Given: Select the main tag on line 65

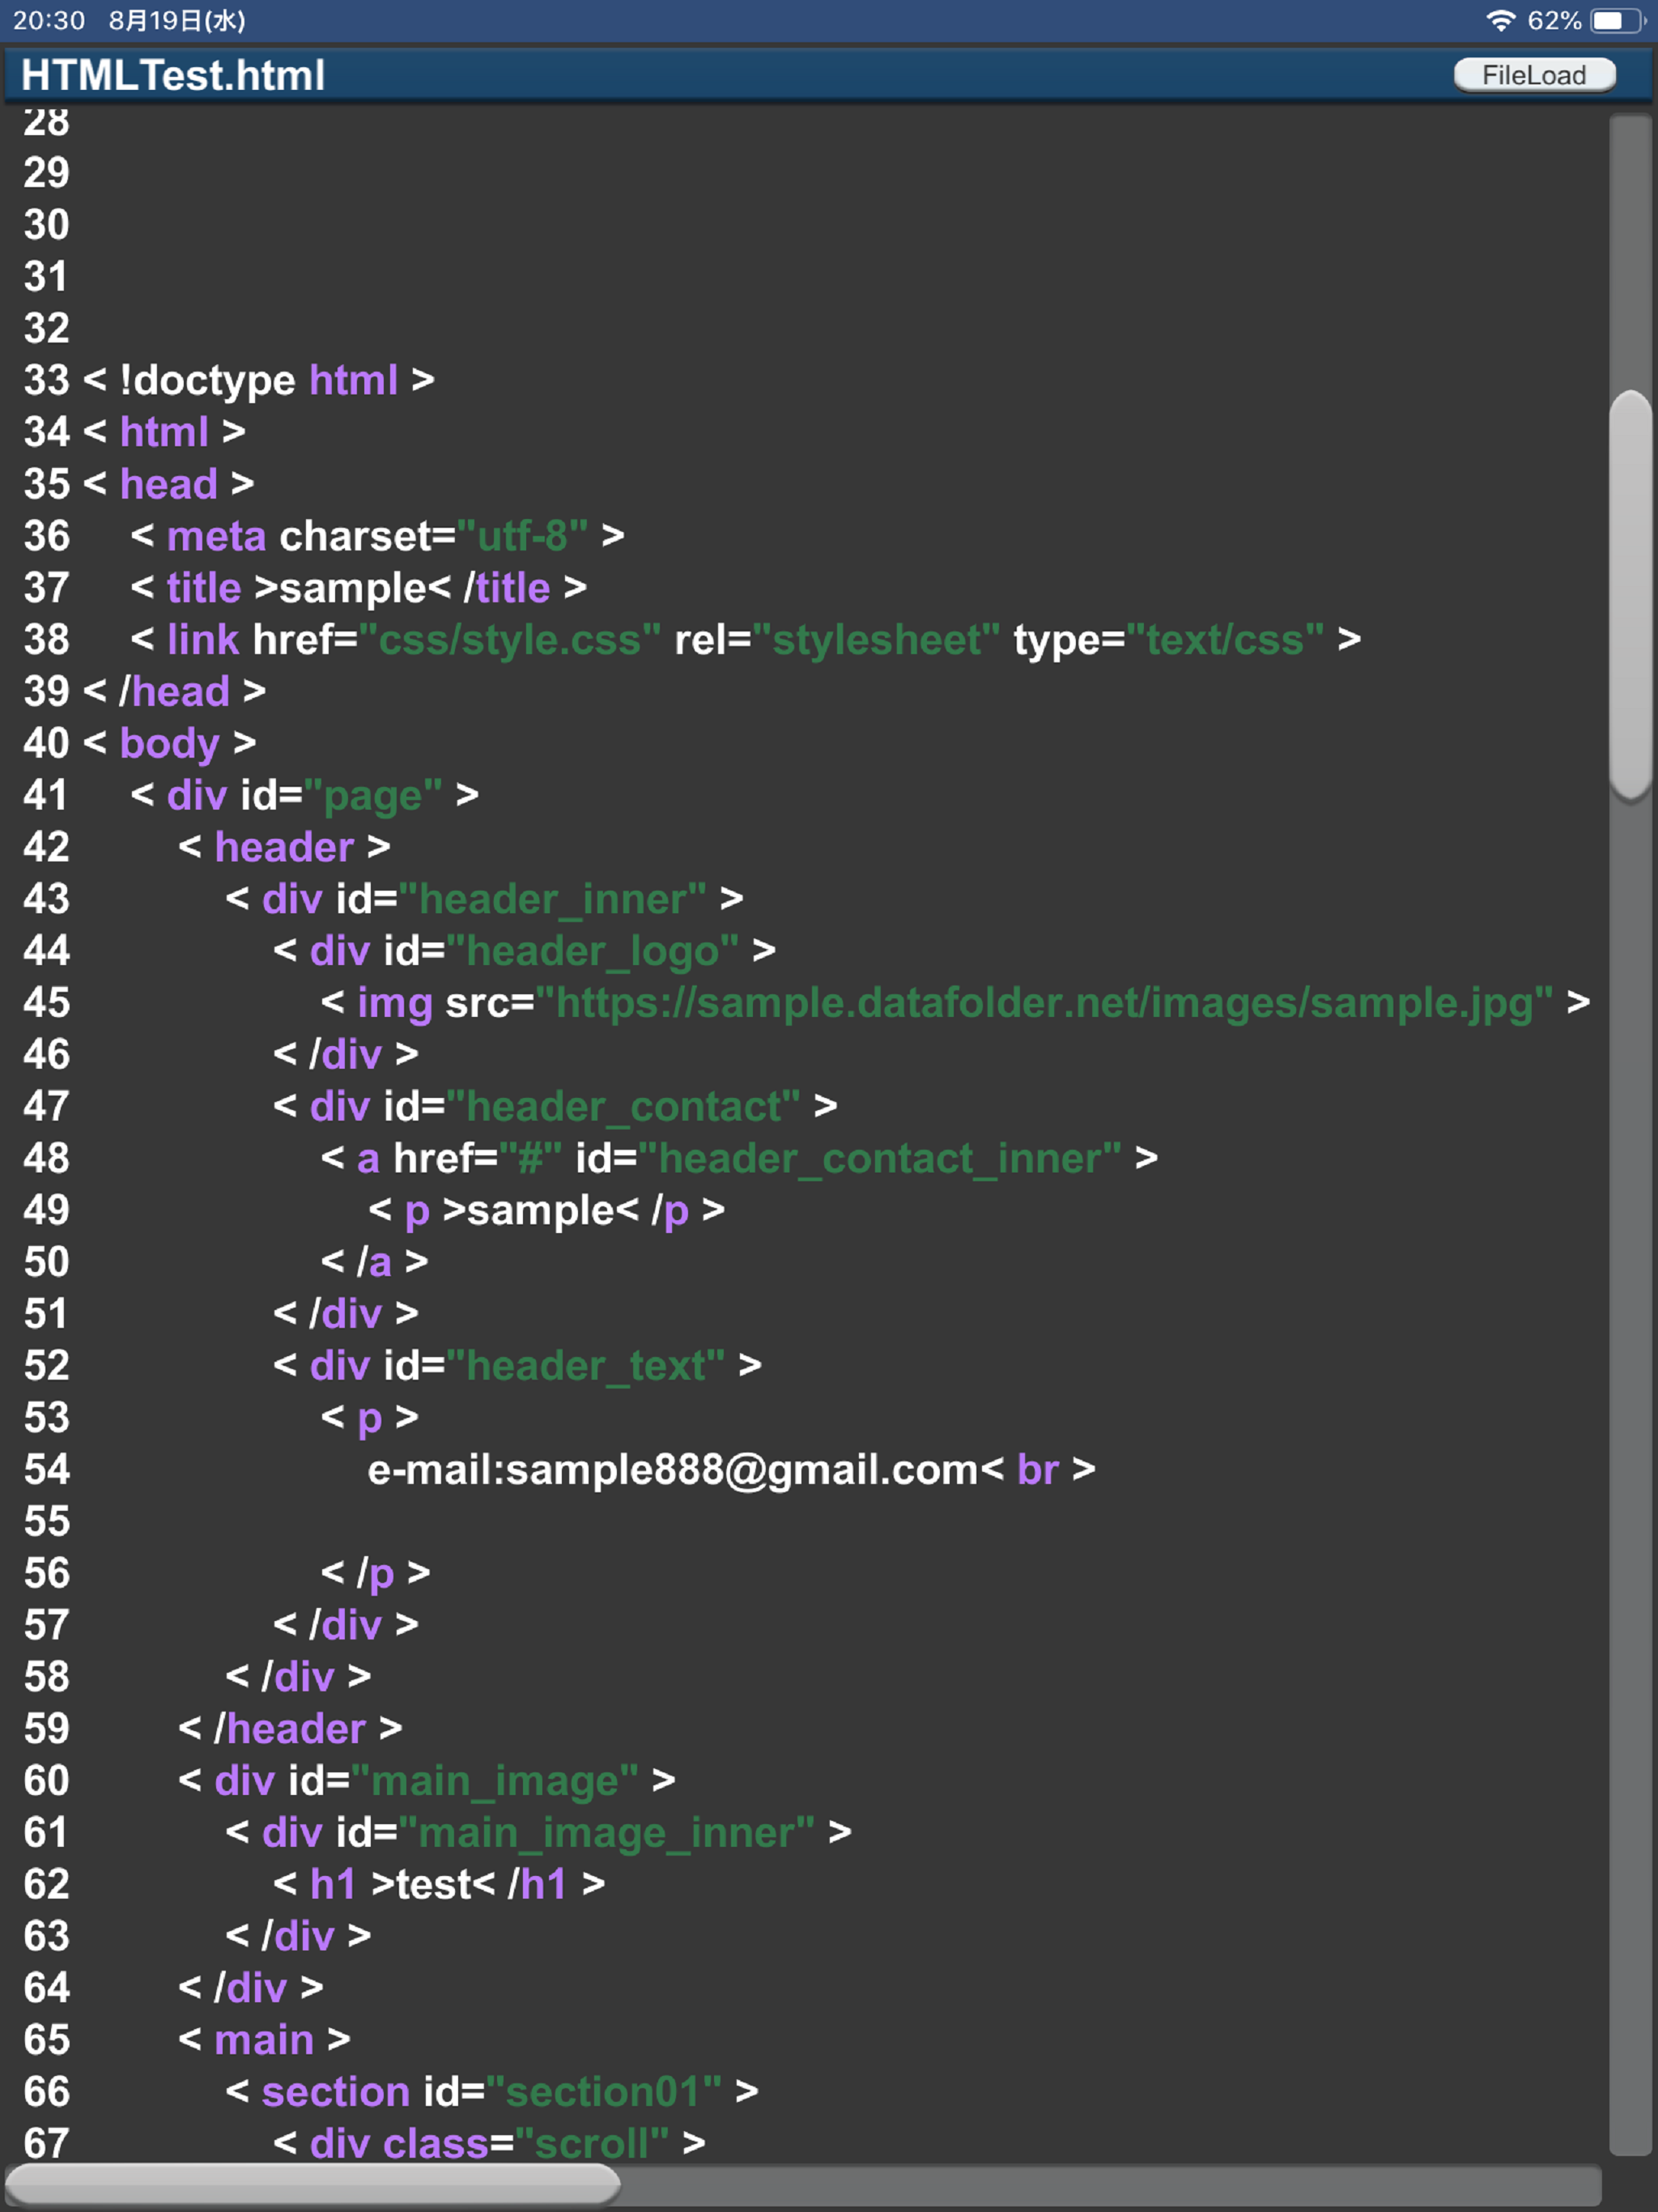Looking at the screenshot, I should pyautogui.click(x=264, y=2039).
